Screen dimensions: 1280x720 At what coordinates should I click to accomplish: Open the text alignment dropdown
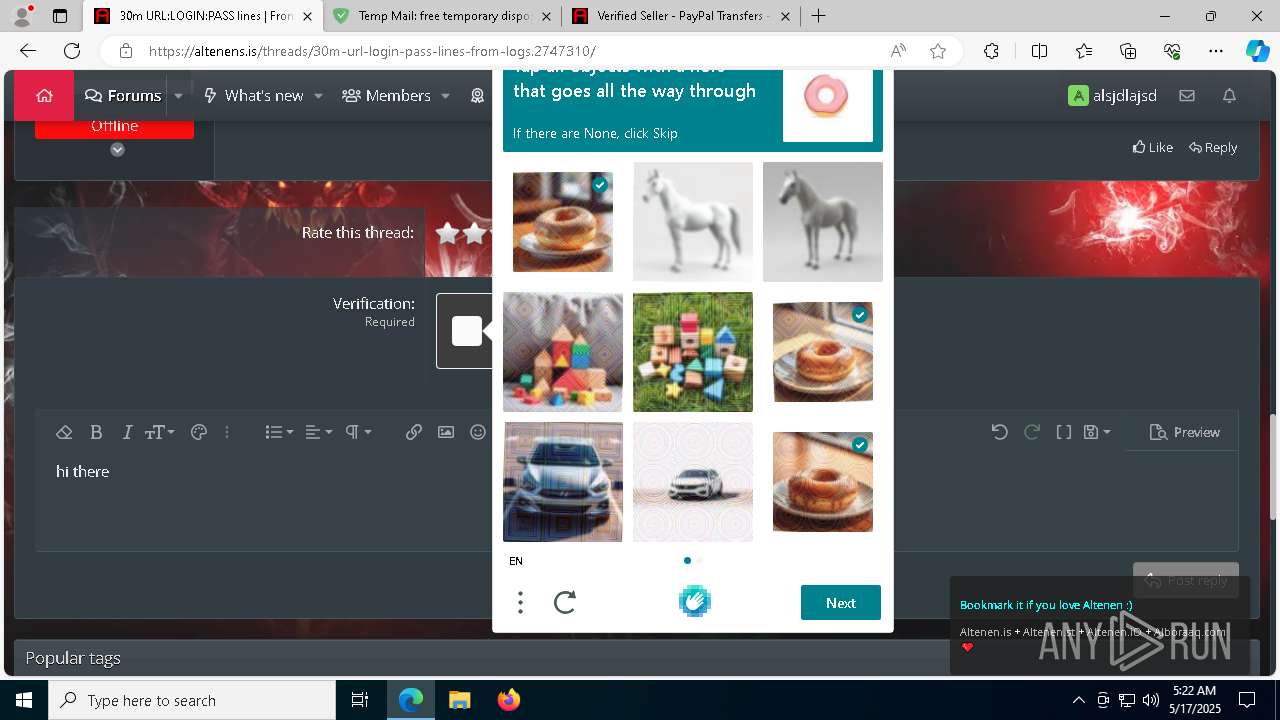(x=319, y=432)
